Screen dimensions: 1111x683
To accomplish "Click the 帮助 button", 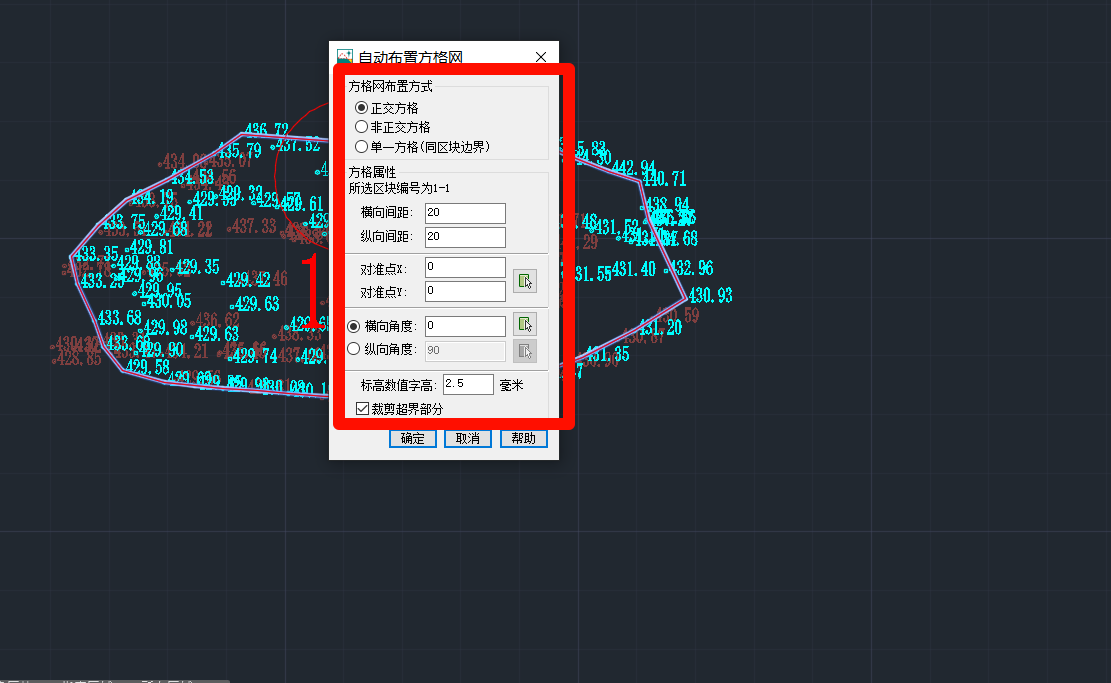I will click(x=524, y=439).
